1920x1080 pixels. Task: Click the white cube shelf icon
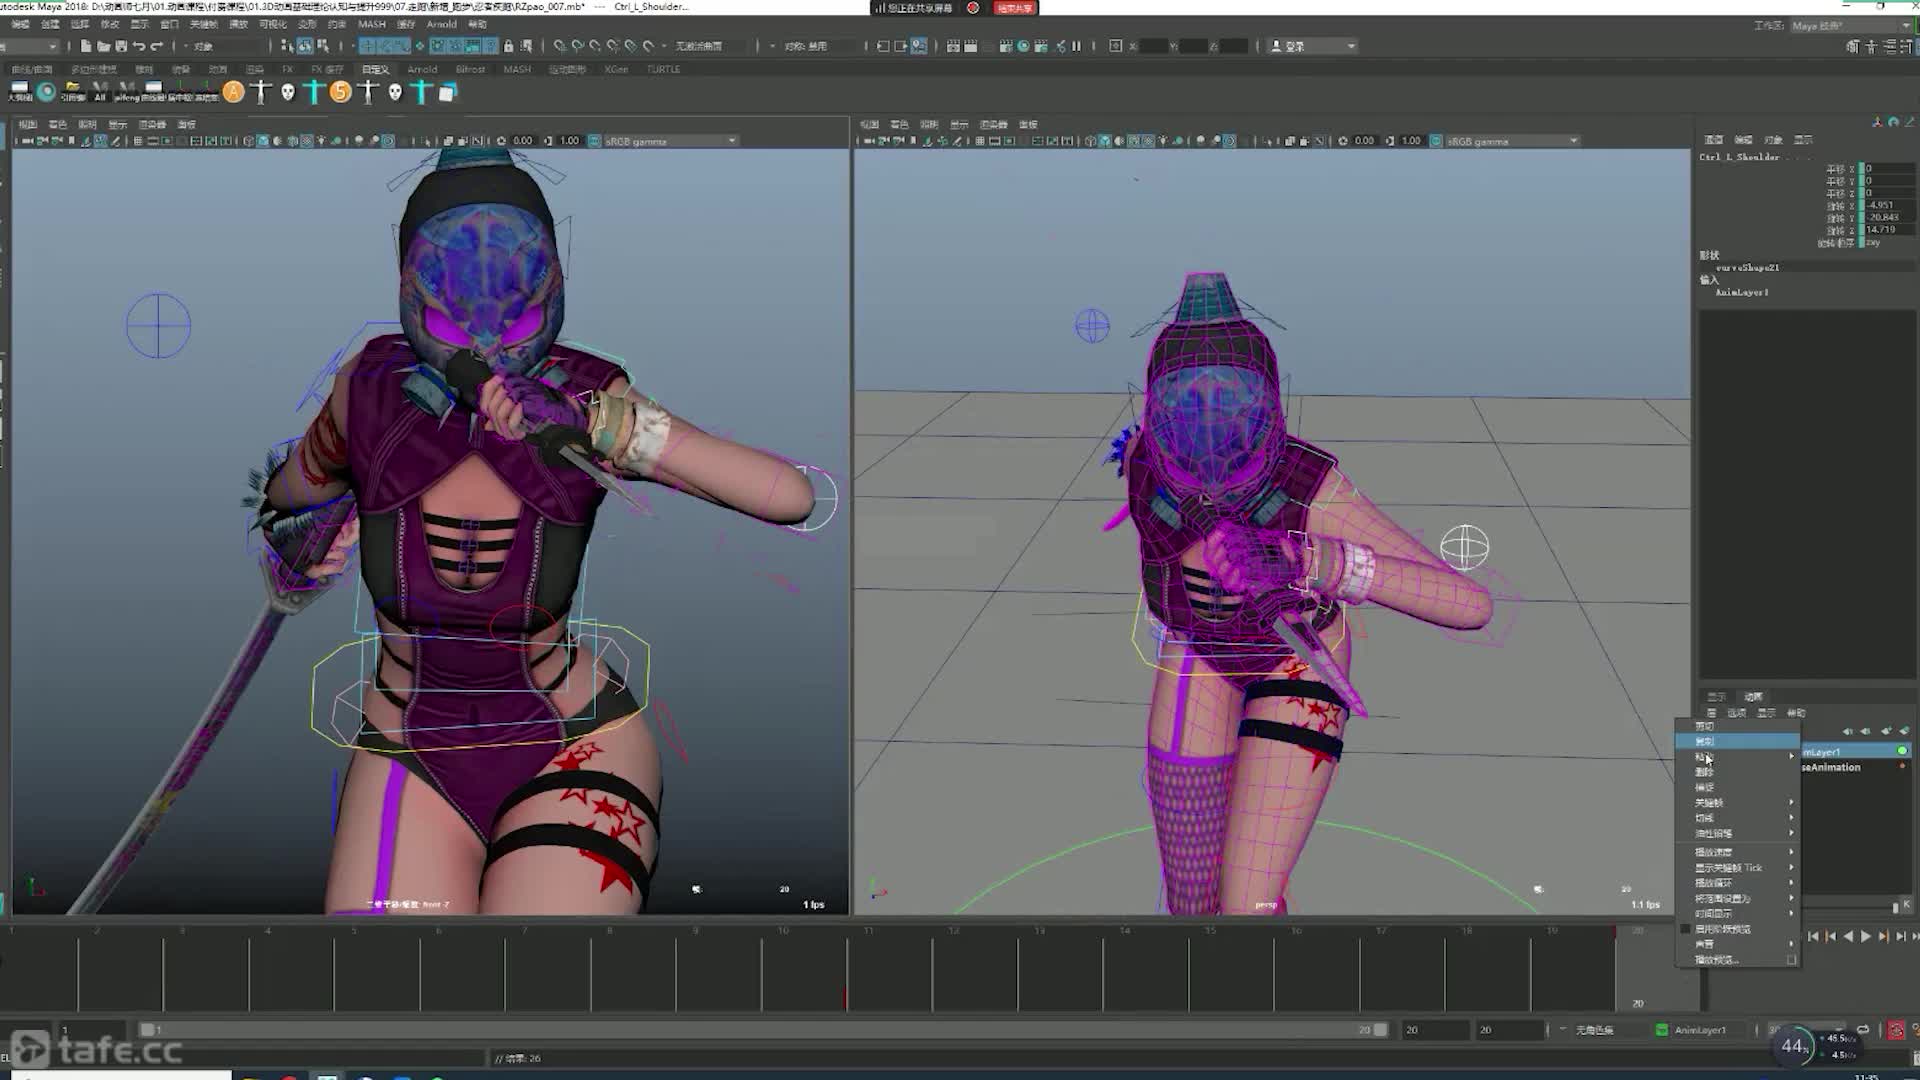[x=447, y=92]
